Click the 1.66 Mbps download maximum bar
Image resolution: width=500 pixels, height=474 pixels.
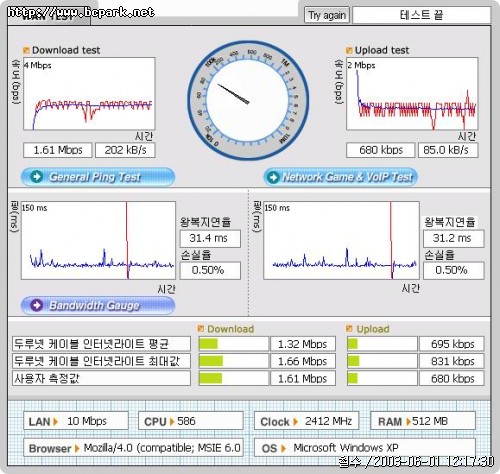(233, 361)
